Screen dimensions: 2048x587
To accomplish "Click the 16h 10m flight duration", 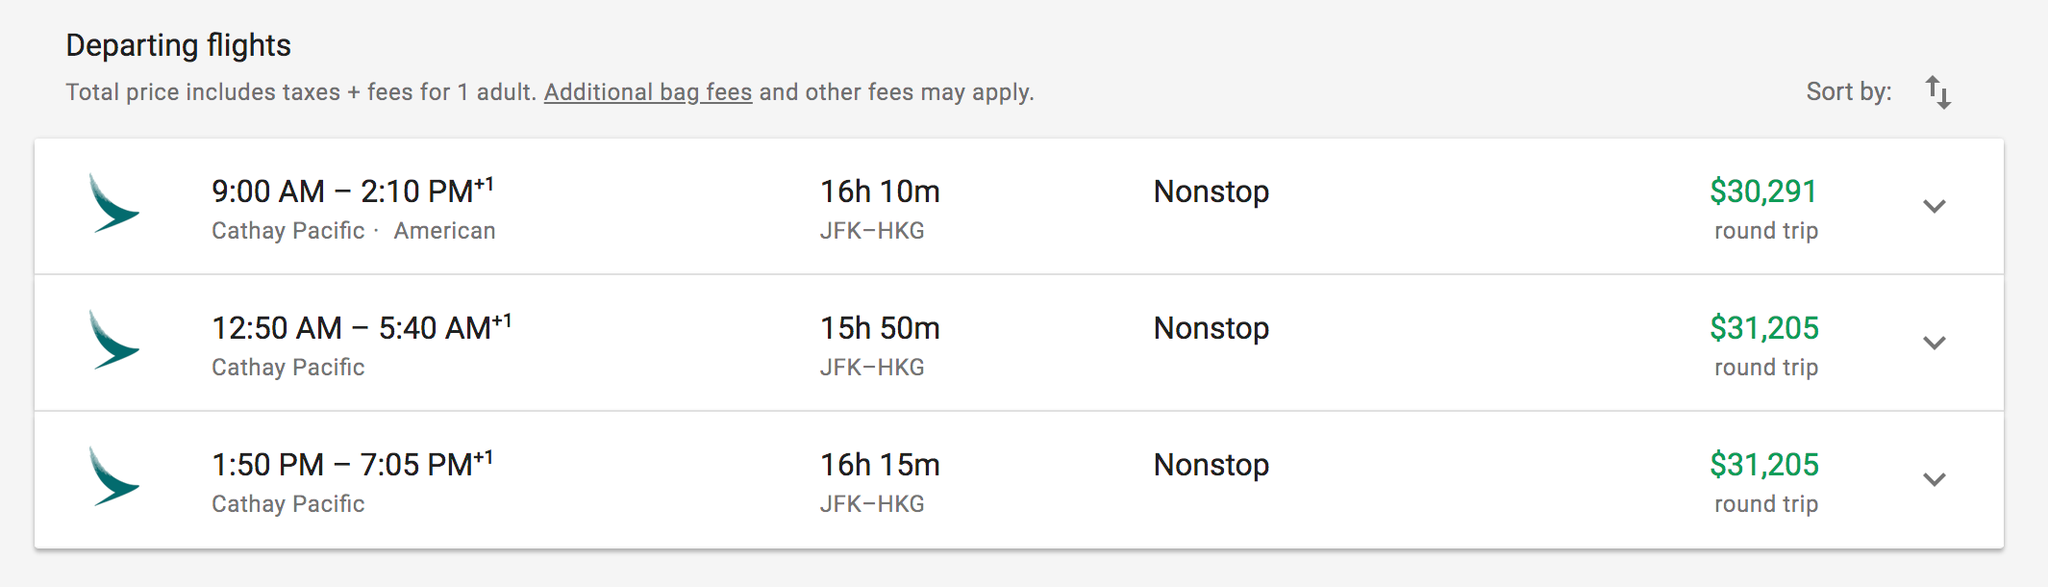I will (880, 192).
